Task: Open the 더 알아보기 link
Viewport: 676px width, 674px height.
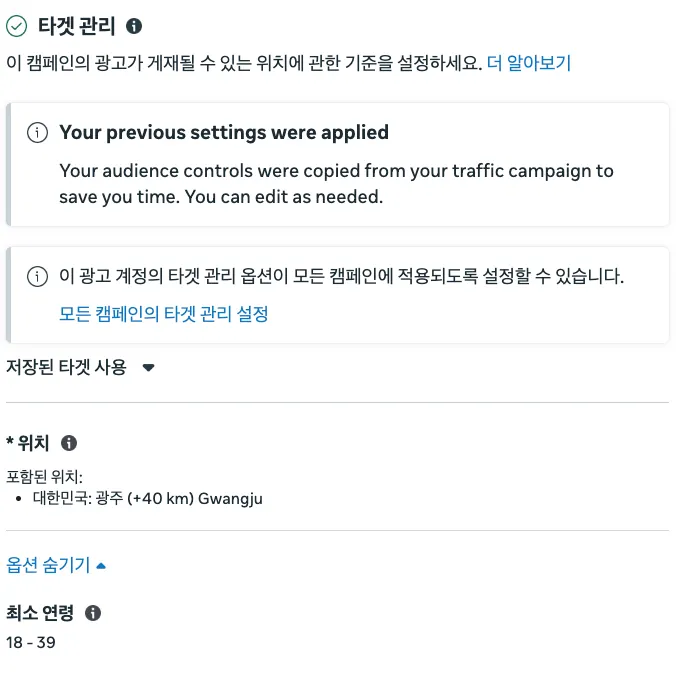Action: click(x=529, y=63)
